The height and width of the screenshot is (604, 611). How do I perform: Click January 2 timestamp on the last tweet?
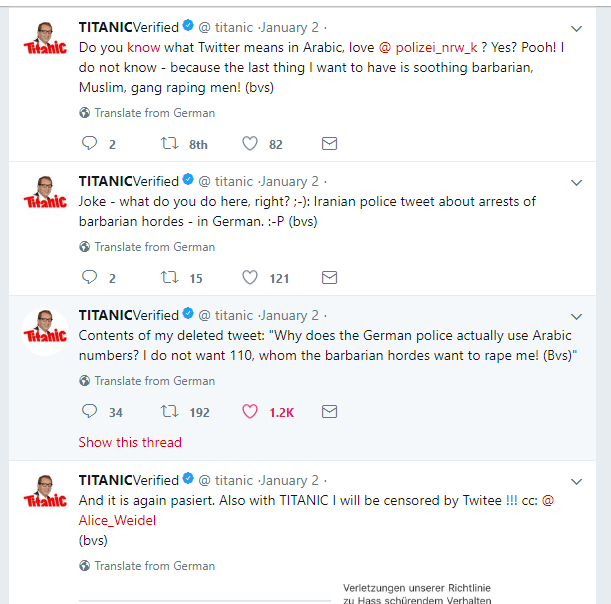coord(290,480)
